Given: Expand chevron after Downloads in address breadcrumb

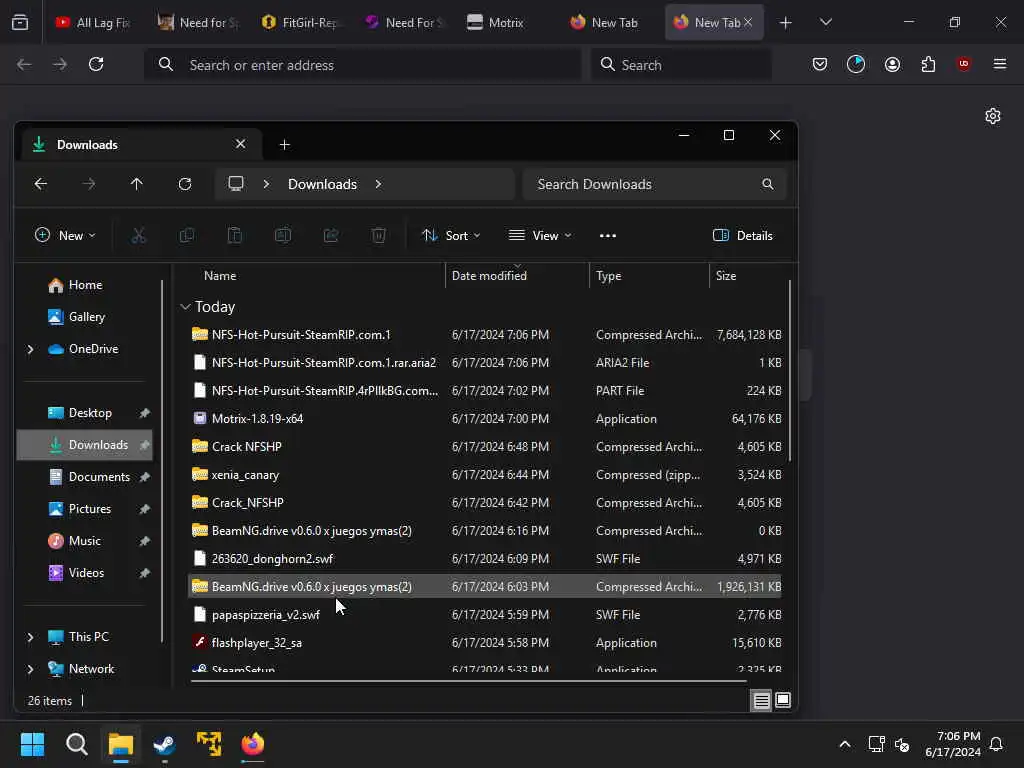Looking at the screenshot, I should (378, 184).
